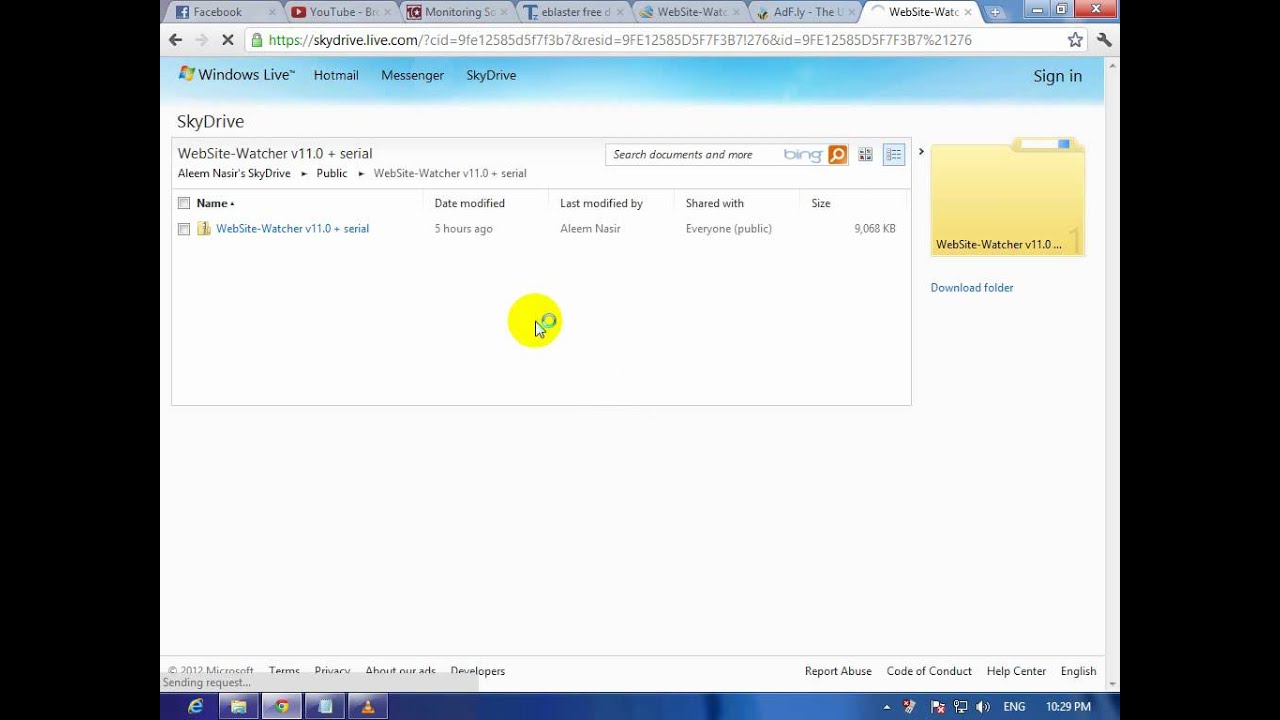Click the Report Abuse footer link
The height and width of the screenshot is (720, 1280).
(x=838, y=671)
